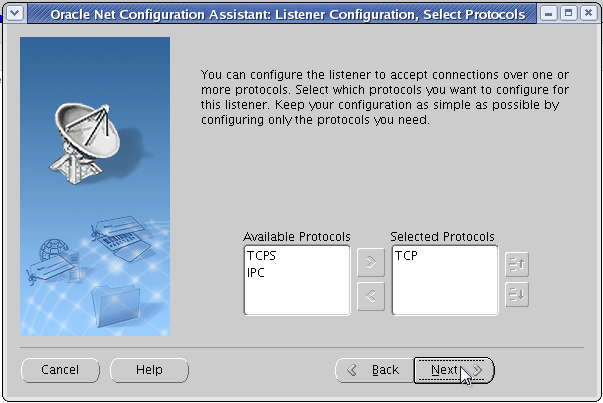Click the promote (move up) protocol icon
Screen dimensions: 603x403
pos(516,265)
